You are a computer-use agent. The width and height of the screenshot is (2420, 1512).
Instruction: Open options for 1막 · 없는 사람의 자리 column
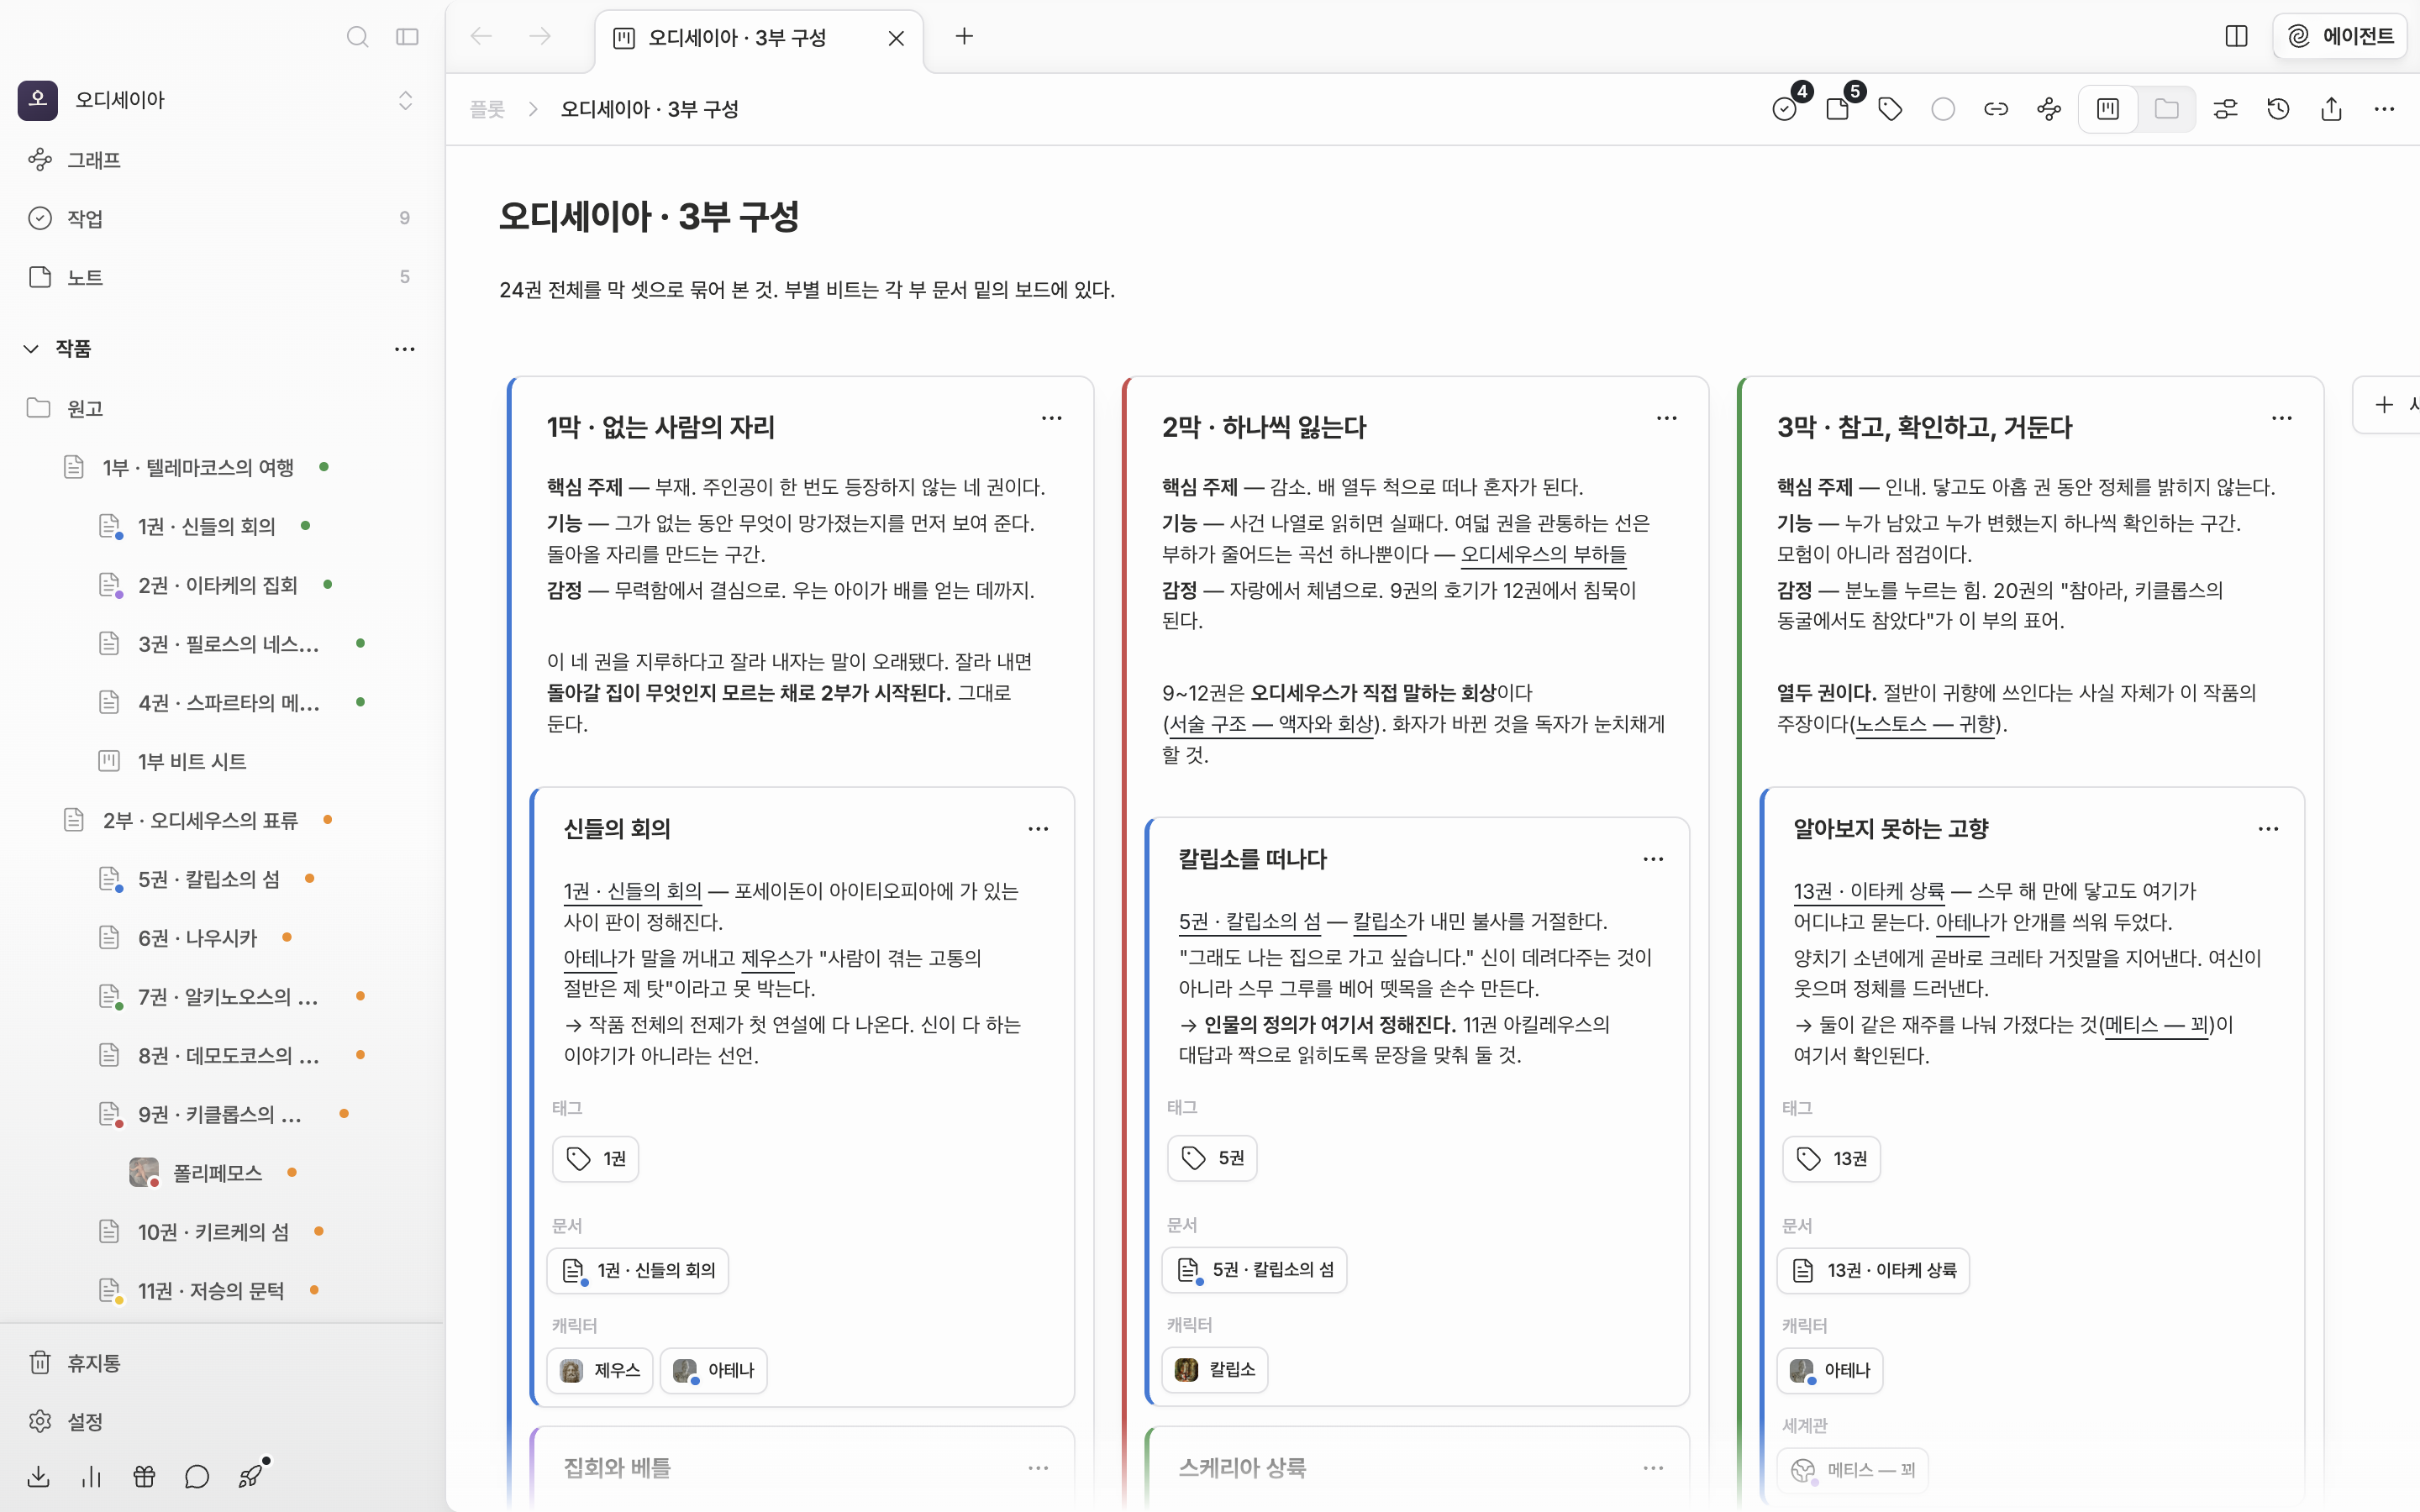point(1051,418)
